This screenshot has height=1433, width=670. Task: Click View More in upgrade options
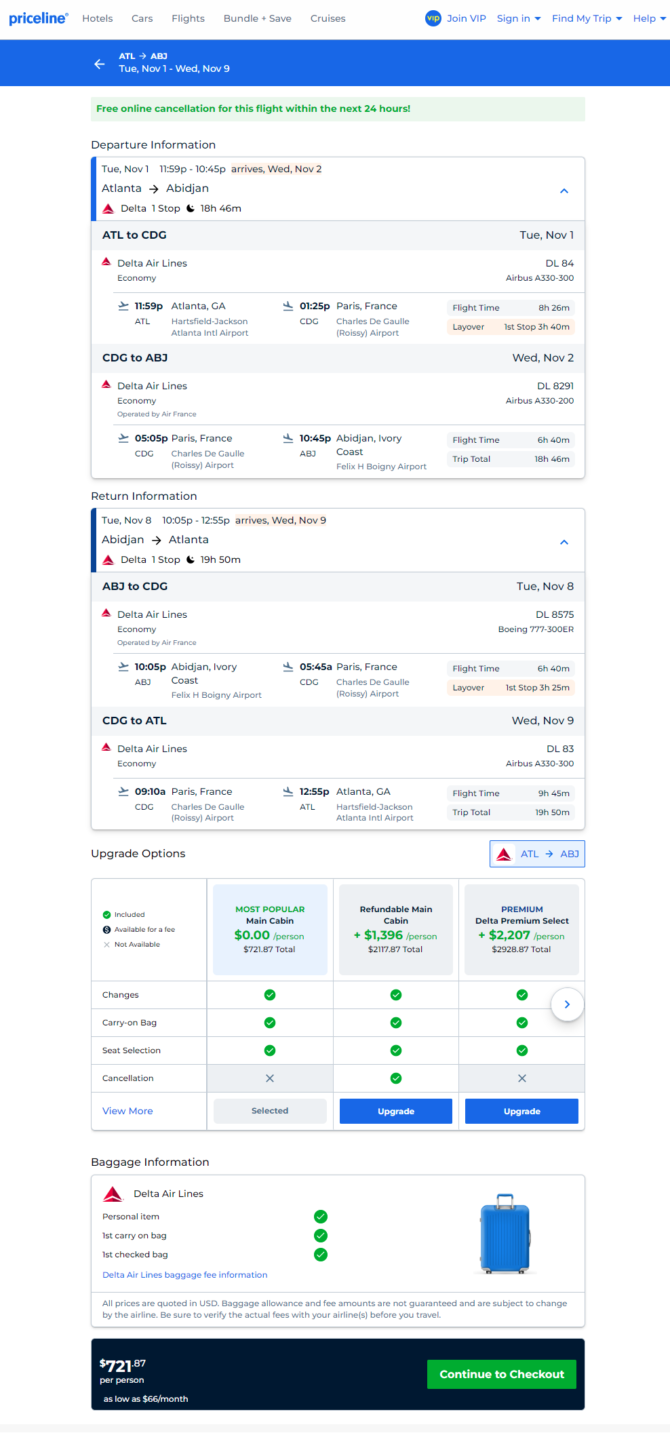[127, 1111]
